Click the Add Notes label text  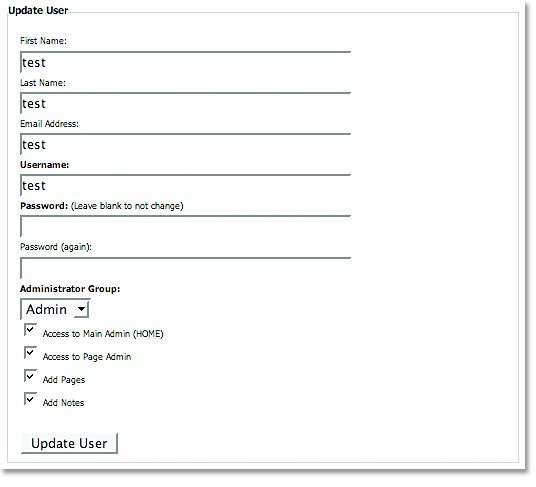coord(63,403)
